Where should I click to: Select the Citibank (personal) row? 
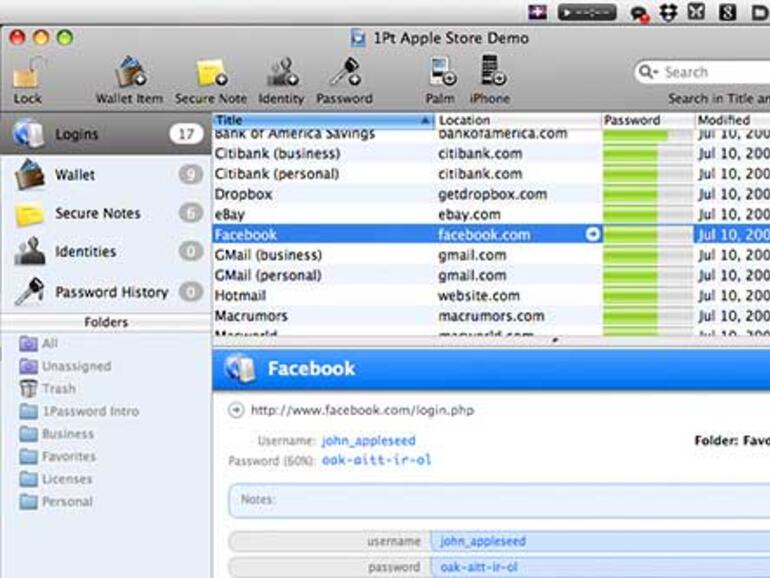(x=491, y=174)
